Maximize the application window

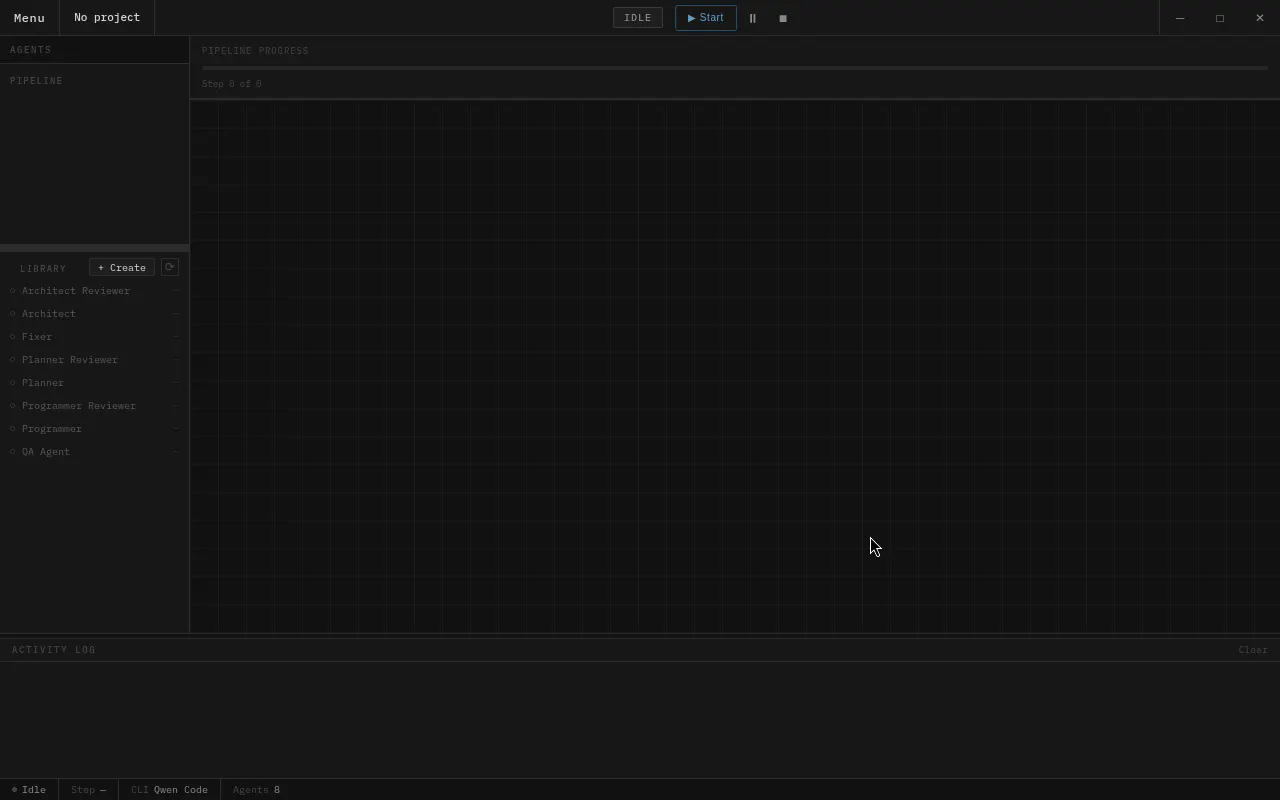tap(1220, 18)
